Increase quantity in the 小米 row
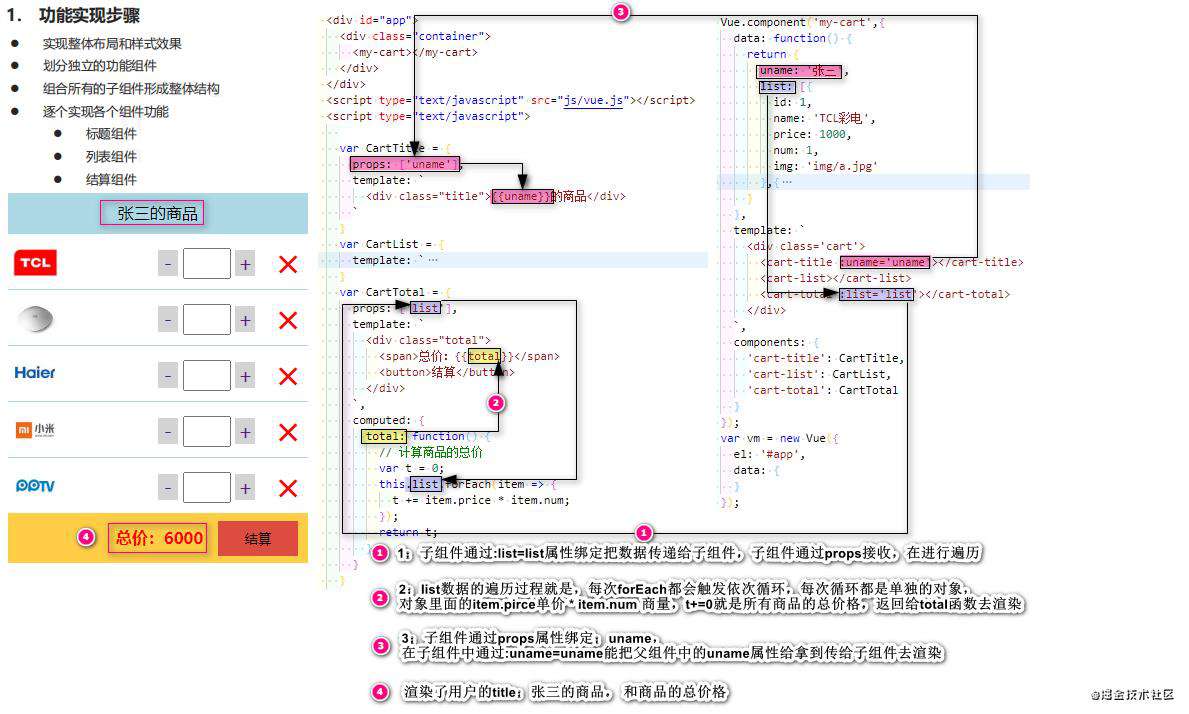The image size is (1189, 714). point(245,433)
